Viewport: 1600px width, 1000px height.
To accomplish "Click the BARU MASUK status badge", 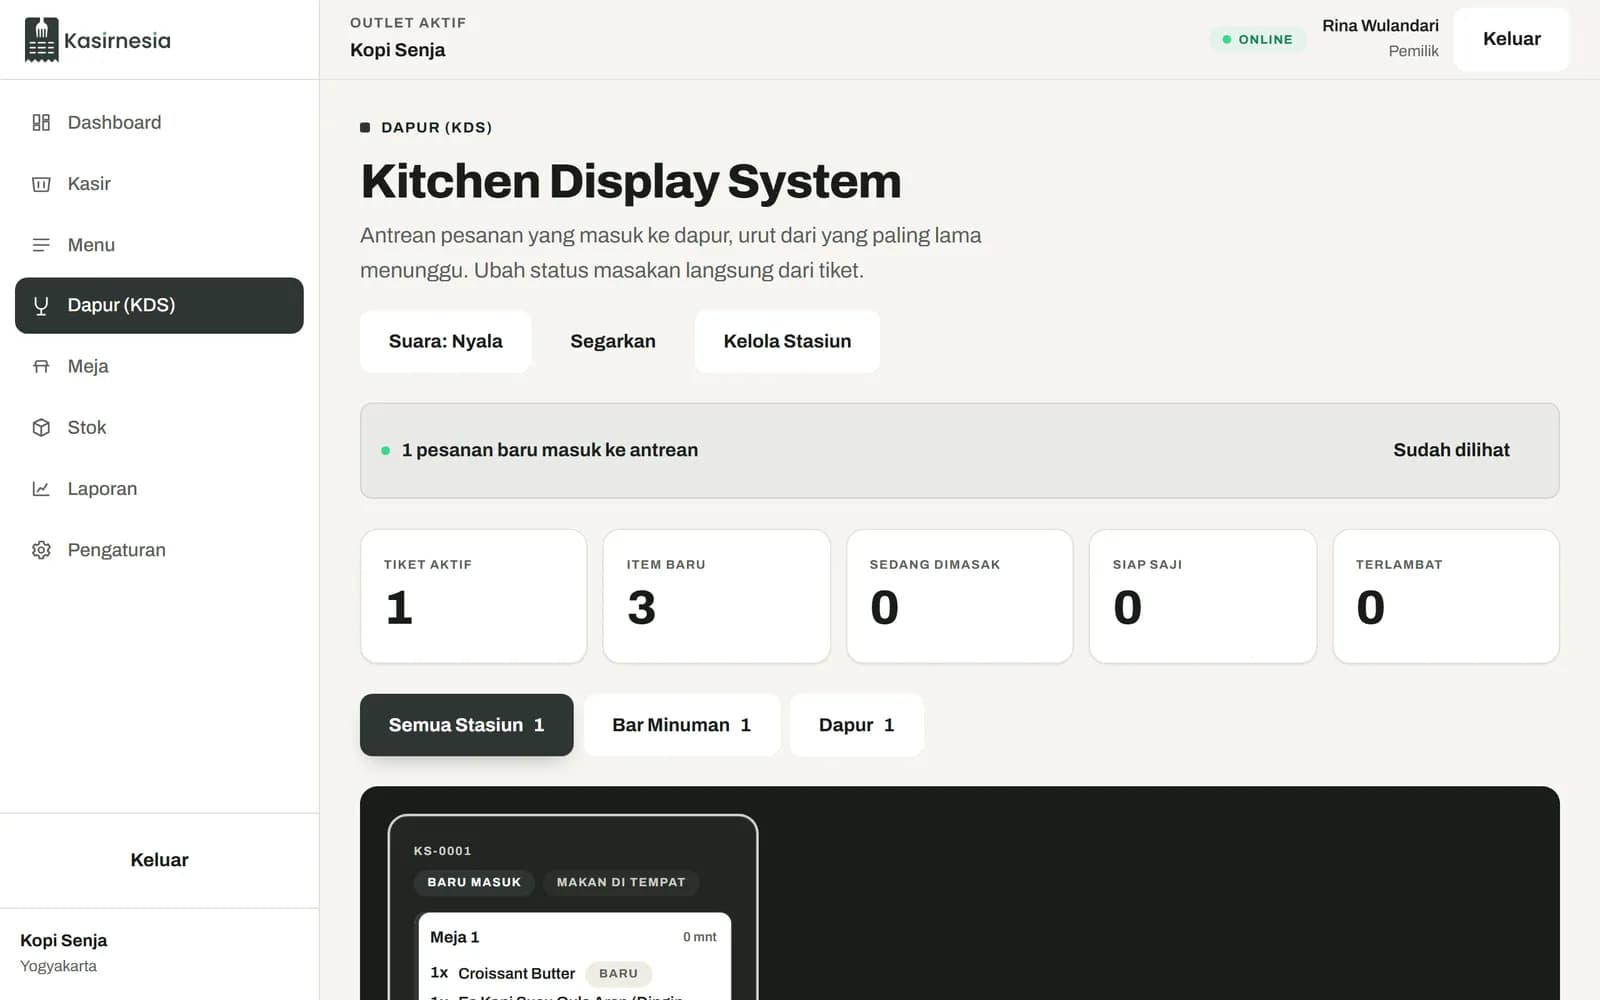I will (474, 882).
